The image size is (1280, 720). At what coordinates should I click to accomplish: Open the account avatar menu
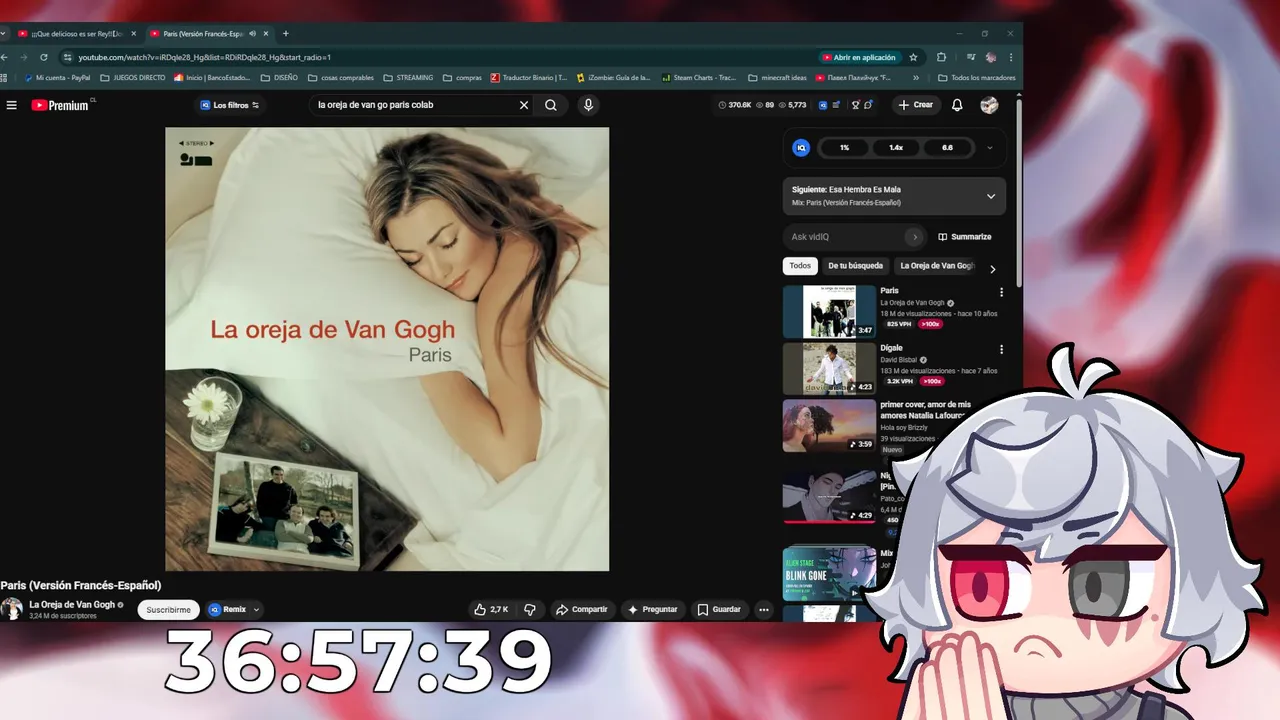(x=989, y=105)
